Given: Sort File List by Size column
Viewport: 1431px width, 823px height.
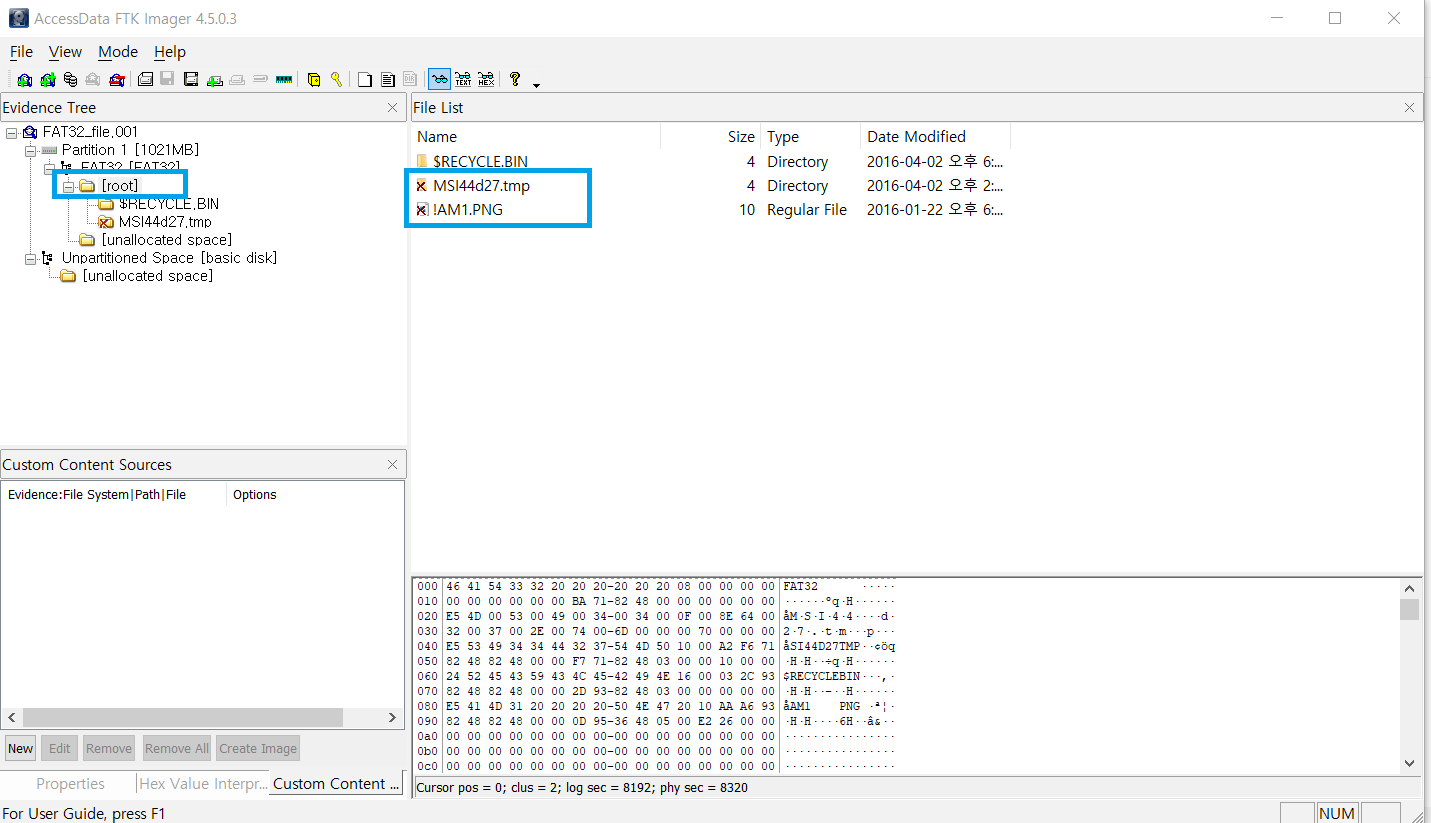Looking at the screenshot, I should pyautogui.click(x=710, y=137).
